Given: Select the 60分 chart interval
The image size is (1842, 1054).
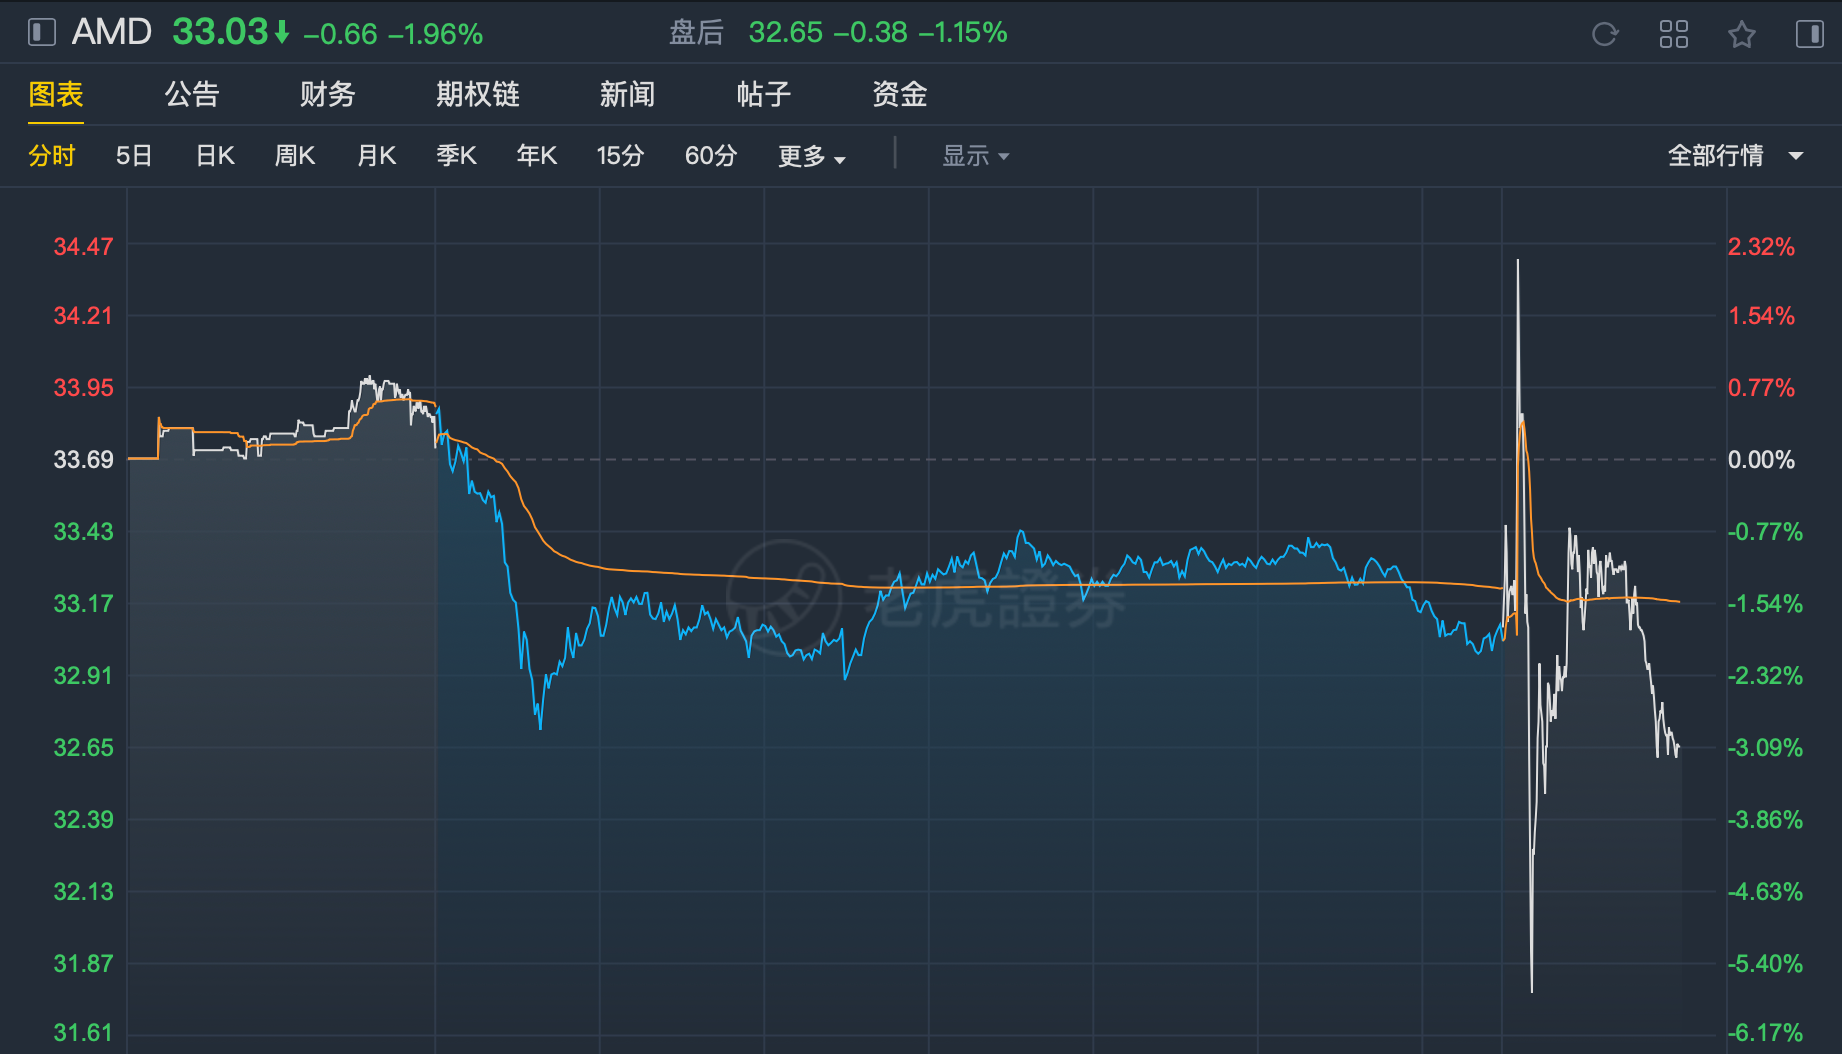Looking at the screenshot, I should tap(711, 156).
